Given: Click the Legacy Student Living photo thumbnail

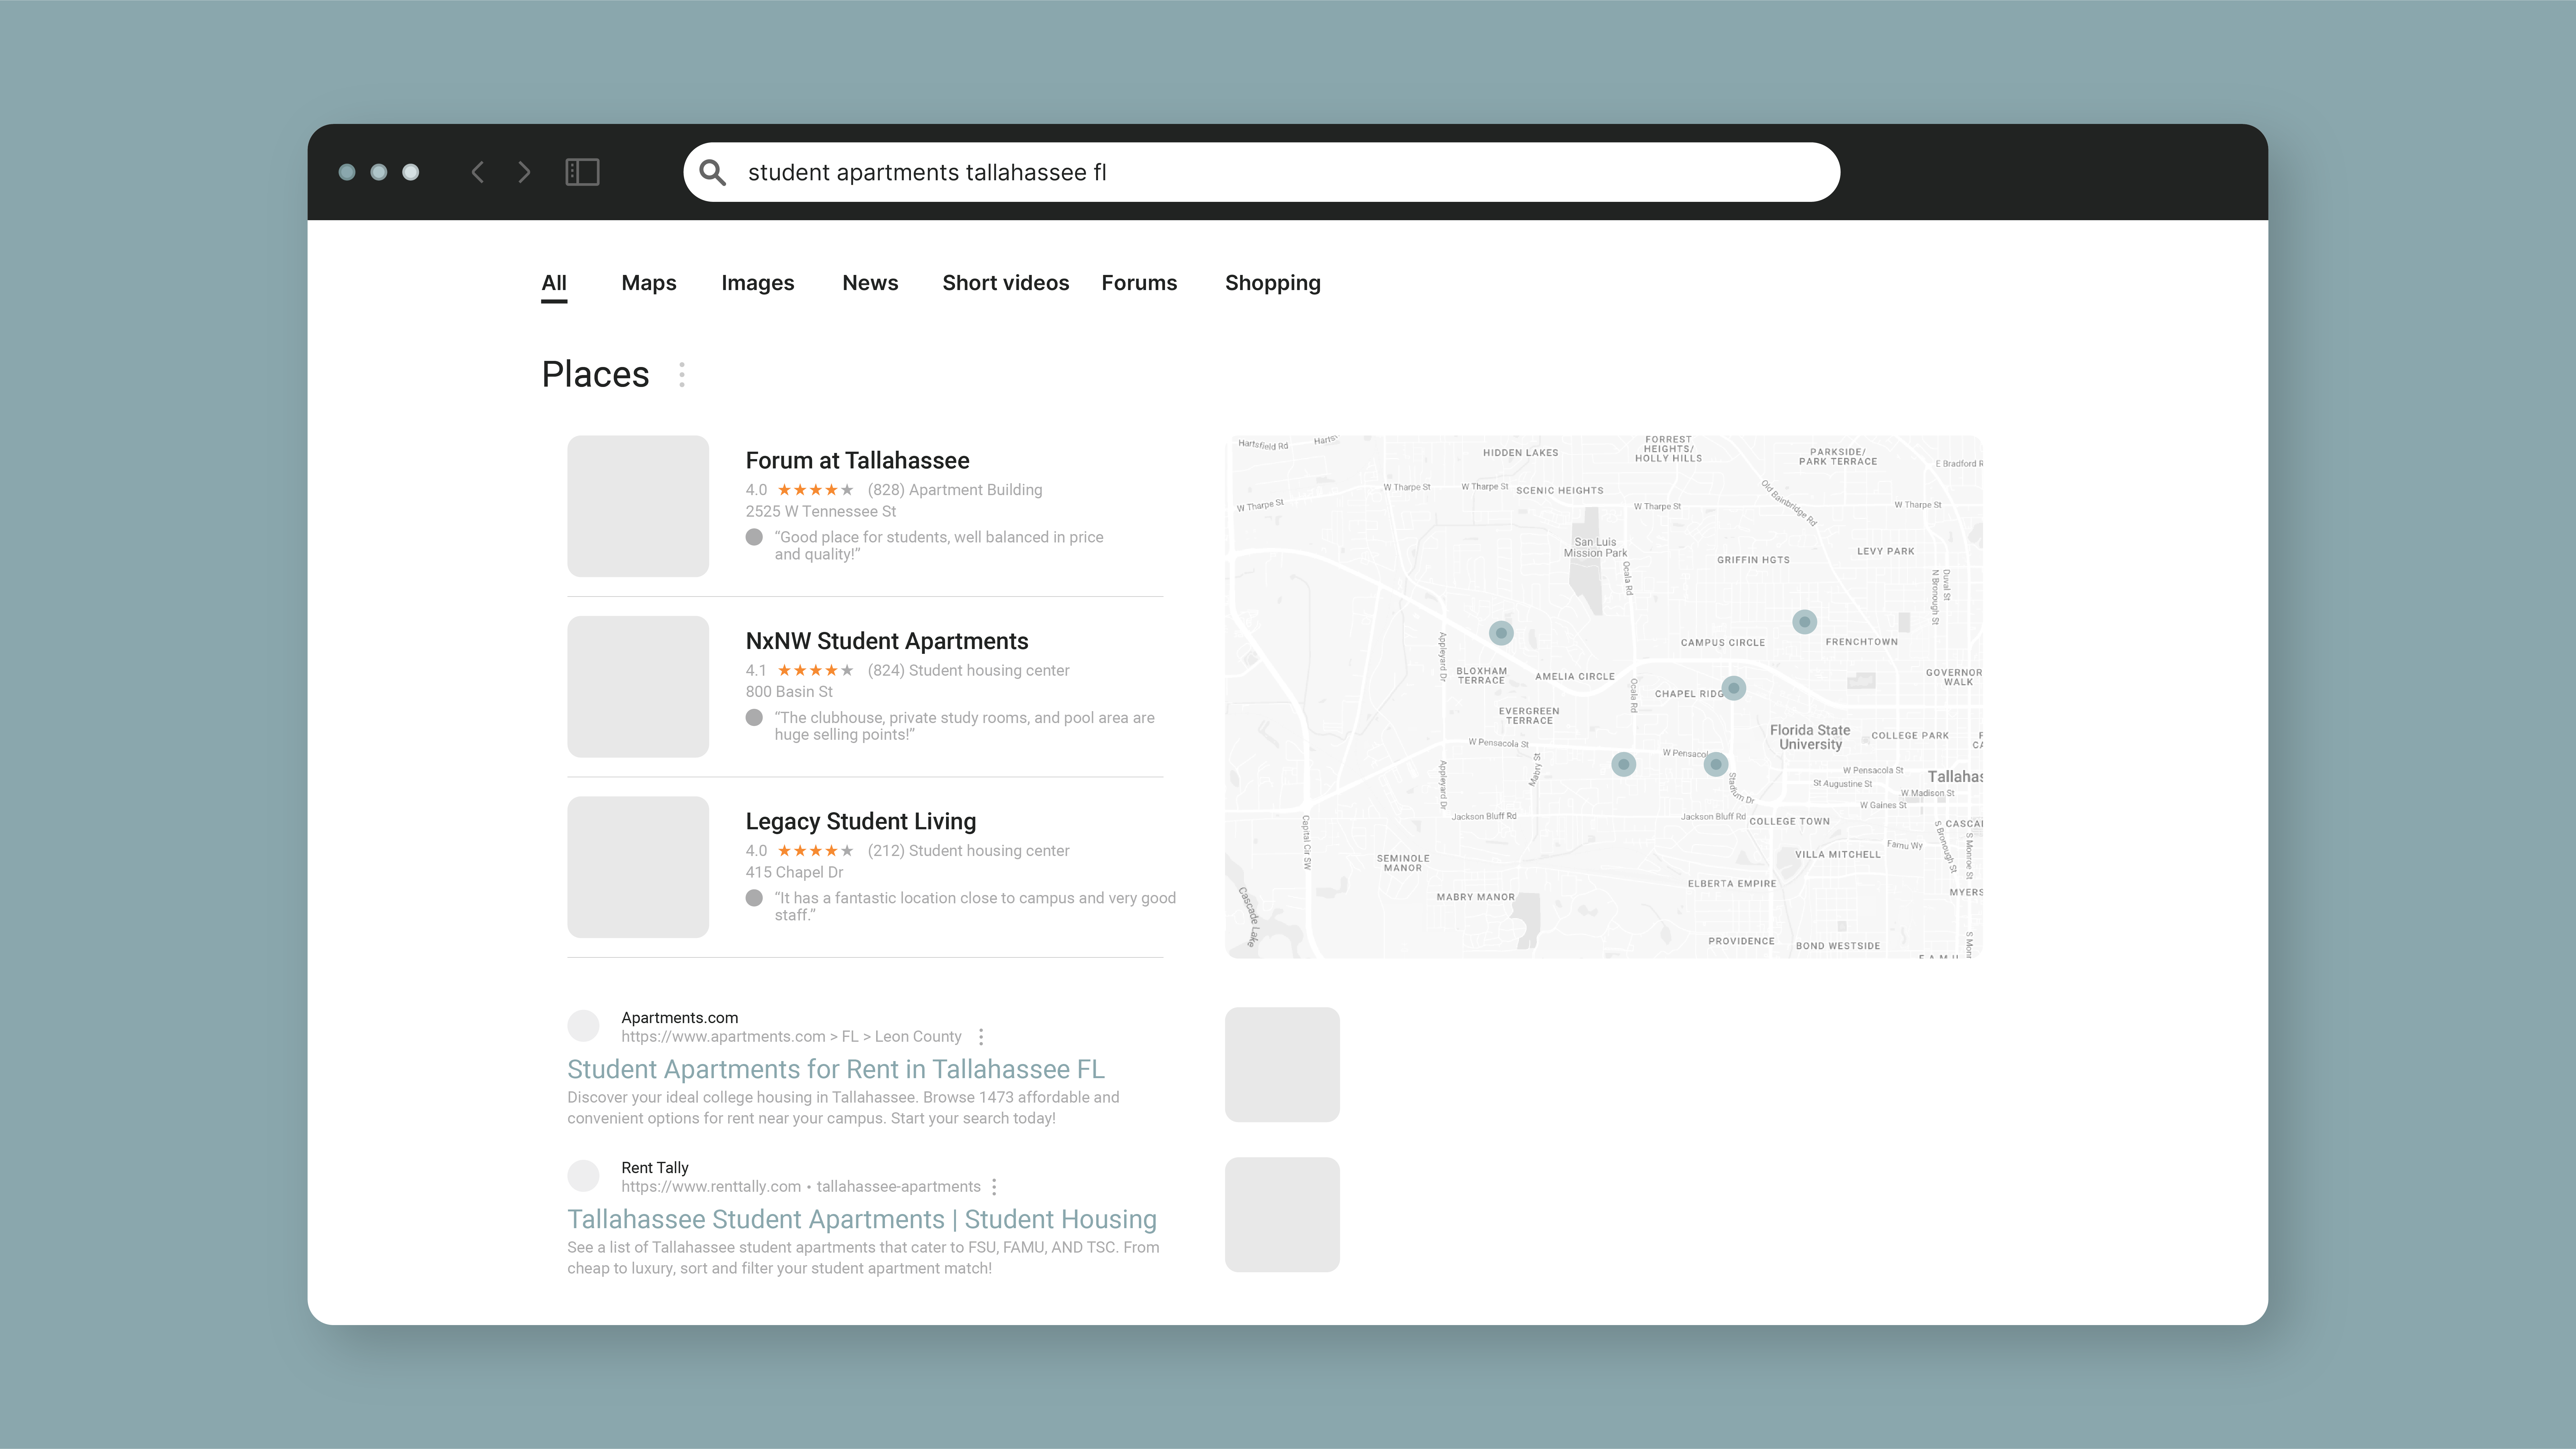Looking at the screenshot, I should coord(638,867).
